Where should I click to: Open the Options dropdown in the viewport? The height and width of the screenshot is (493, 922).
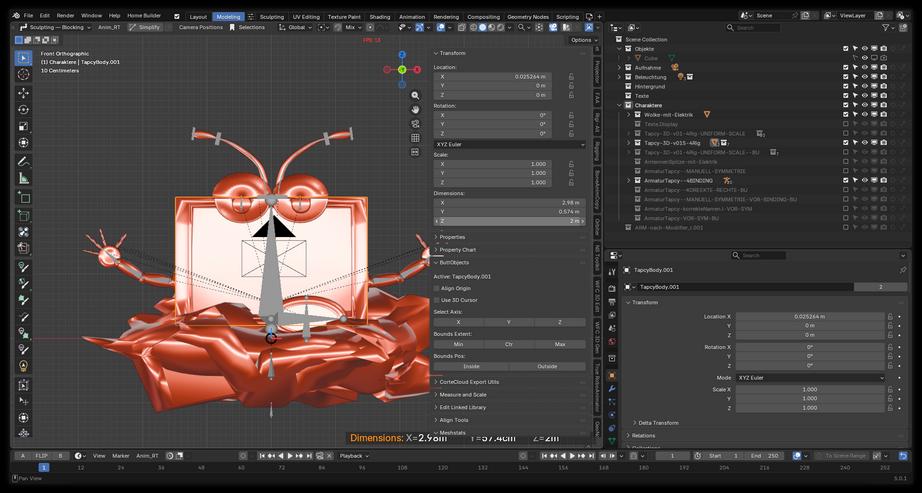pyautogui.click(x=583, y=40)
